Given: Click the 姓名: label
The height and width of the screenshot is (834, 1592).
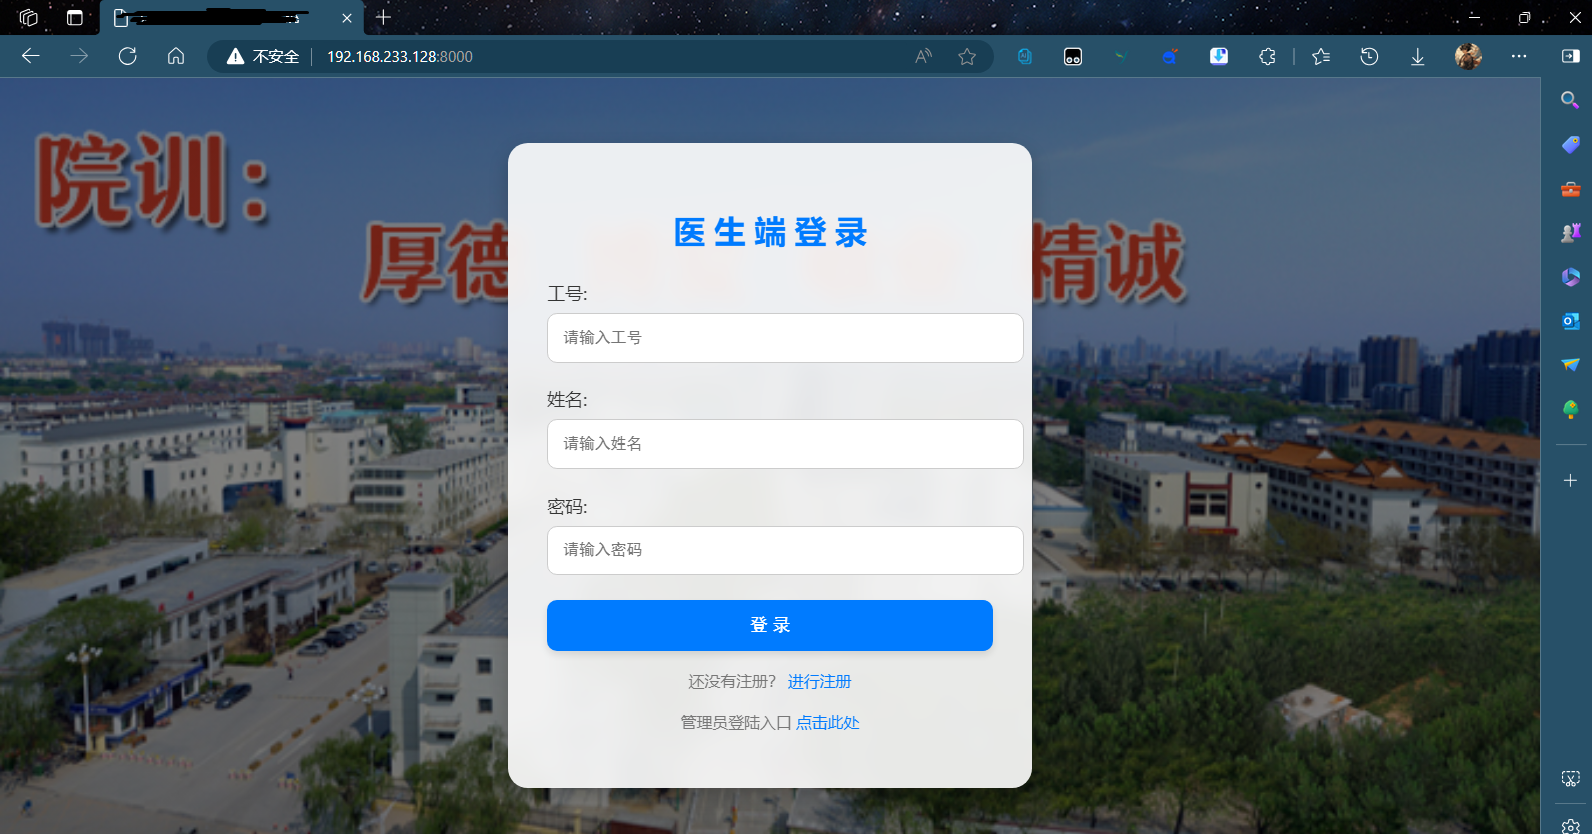Looking at the screenshot, I should pyautogui.click(x=567, y=400).
